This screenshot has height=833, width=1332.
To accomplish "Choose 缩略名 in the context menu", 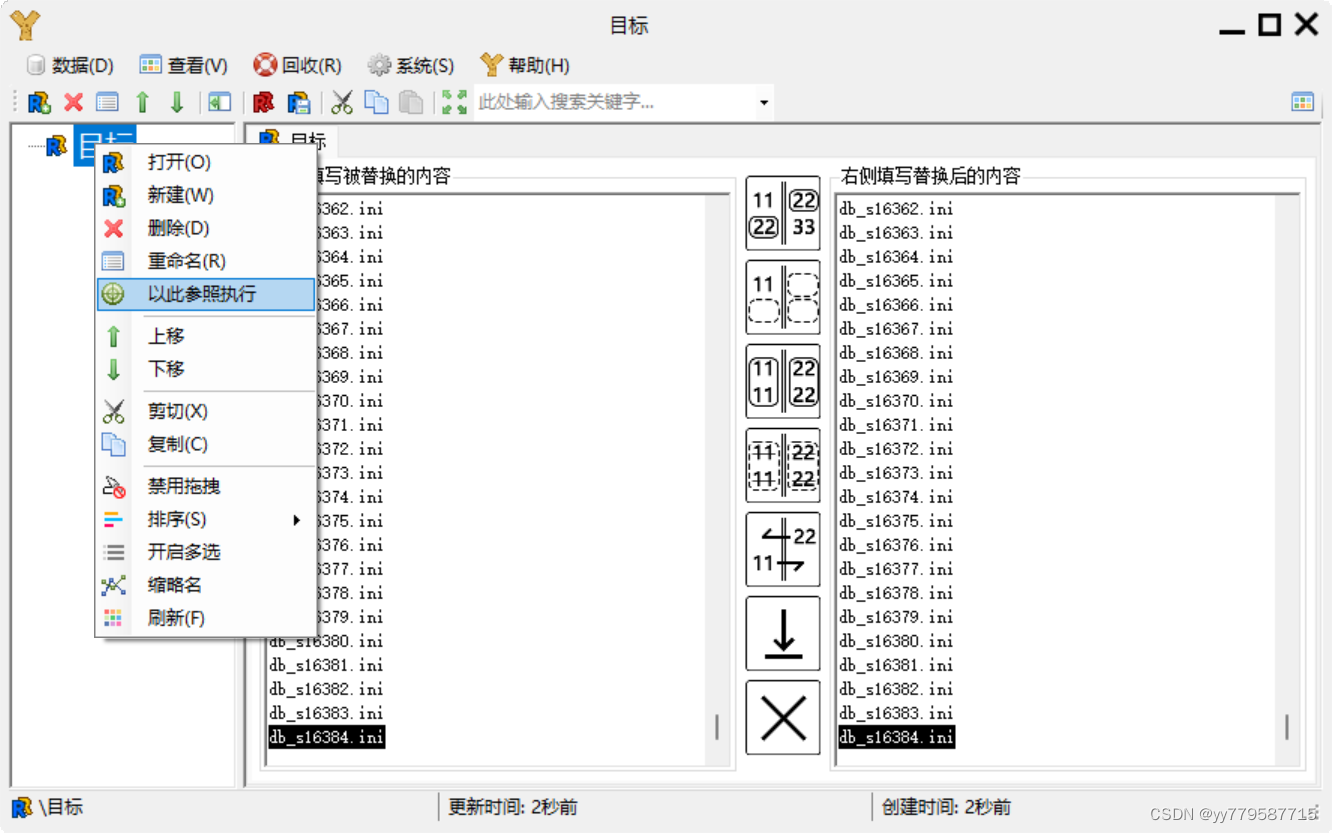I will click(206, 585).
